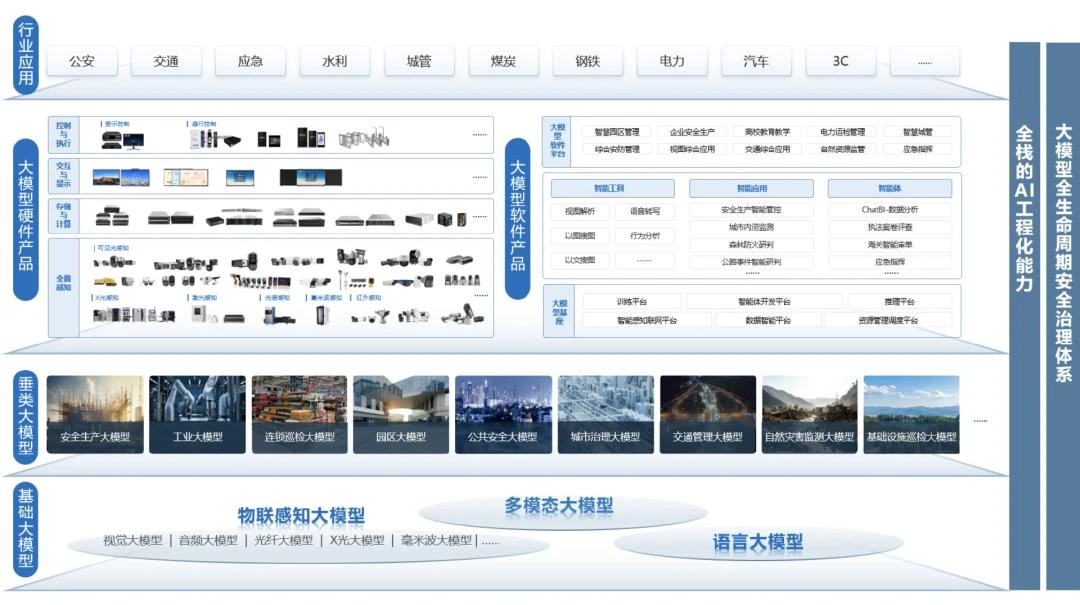
Task: Click the 大模型全生命周期安全治理体系 vertical bar
Action: point(1063,316)
